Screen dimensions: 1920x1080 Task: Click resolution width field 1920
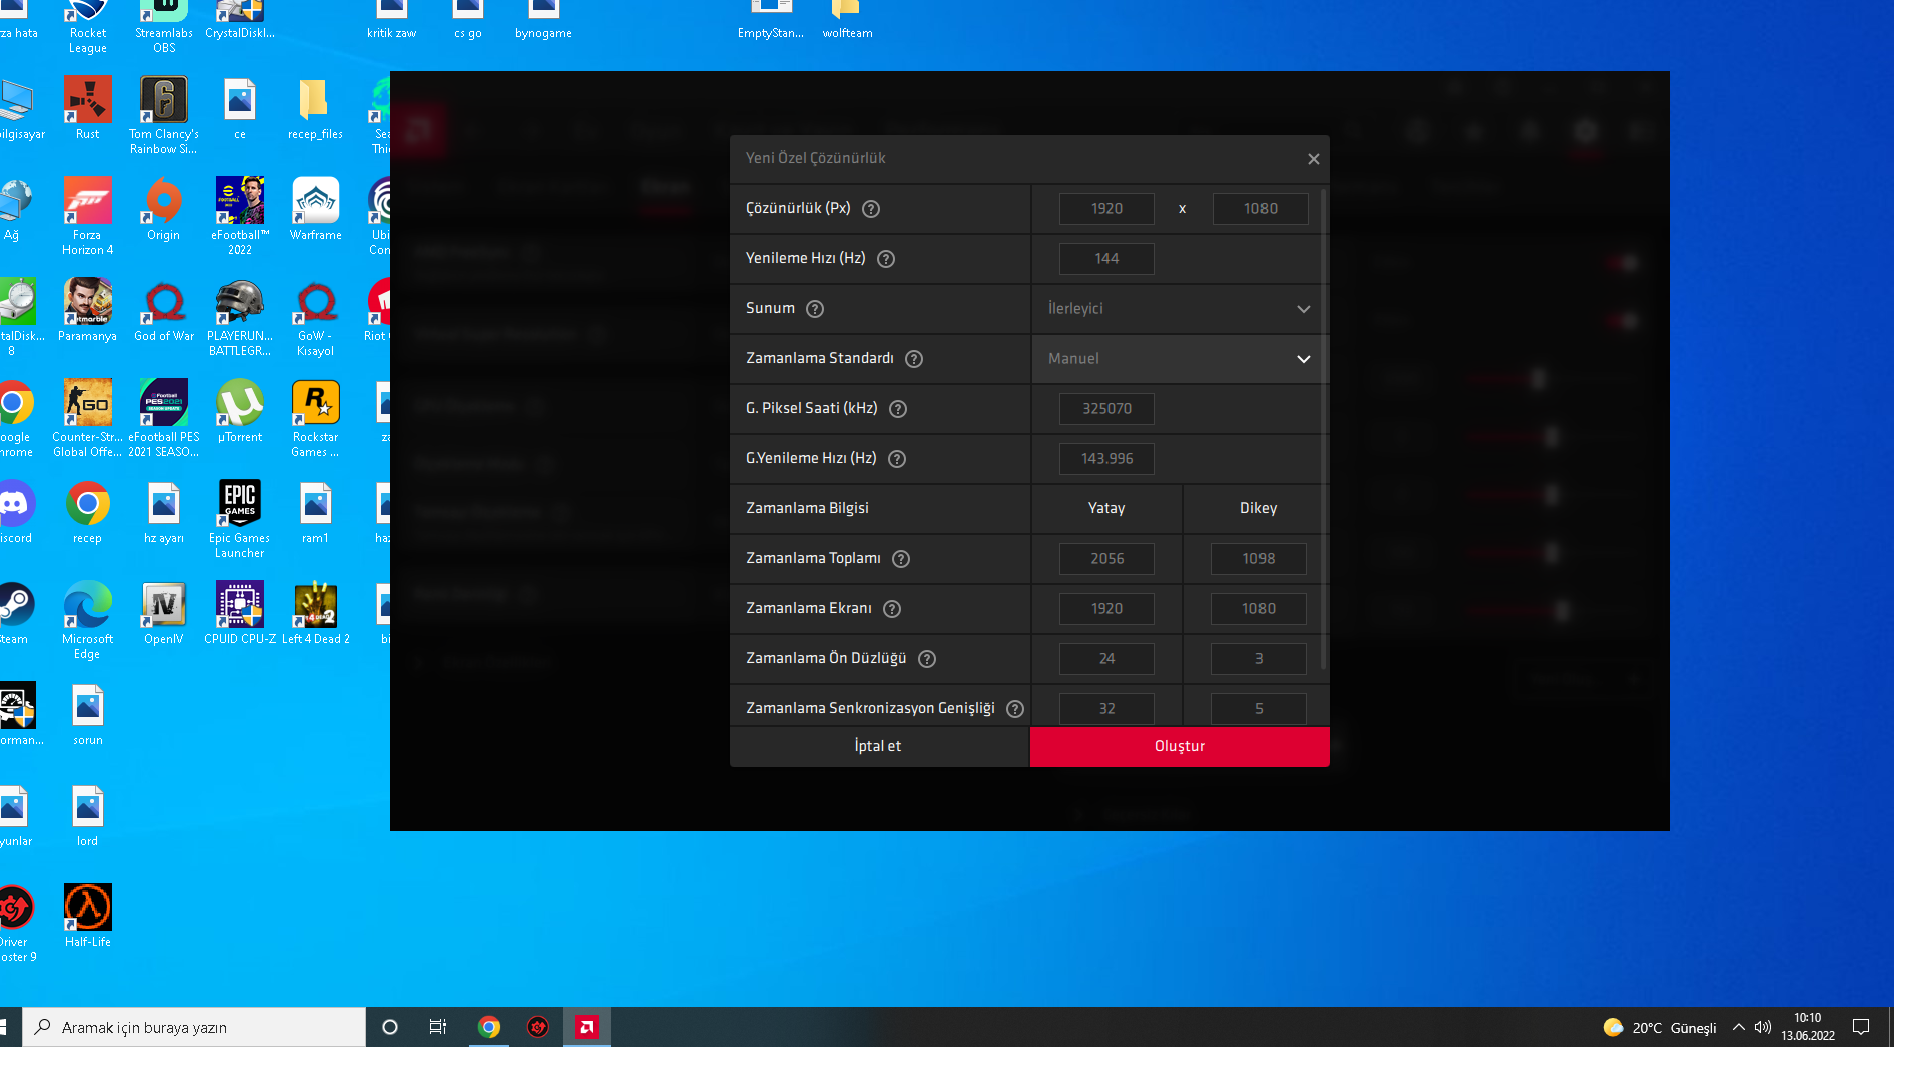click(1107, 209)
